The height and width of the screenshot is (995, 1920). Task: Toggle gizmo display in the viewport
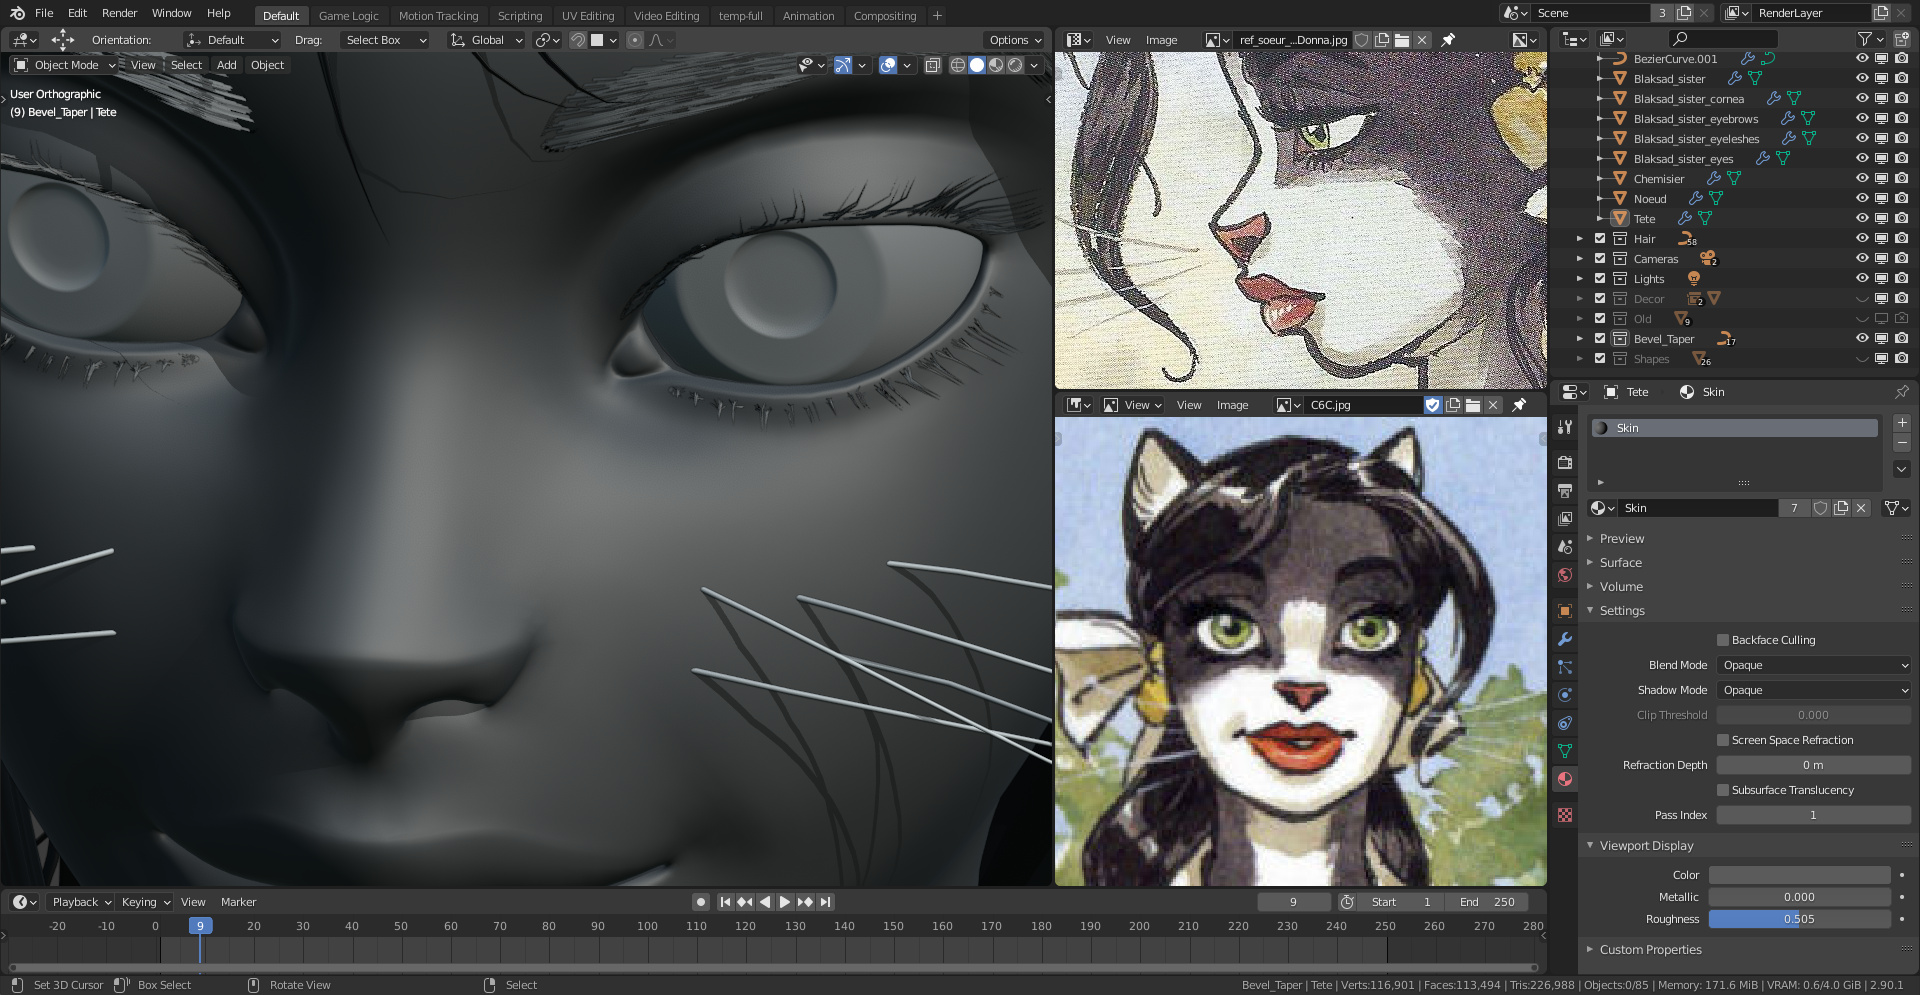click(x=843, y=65)
